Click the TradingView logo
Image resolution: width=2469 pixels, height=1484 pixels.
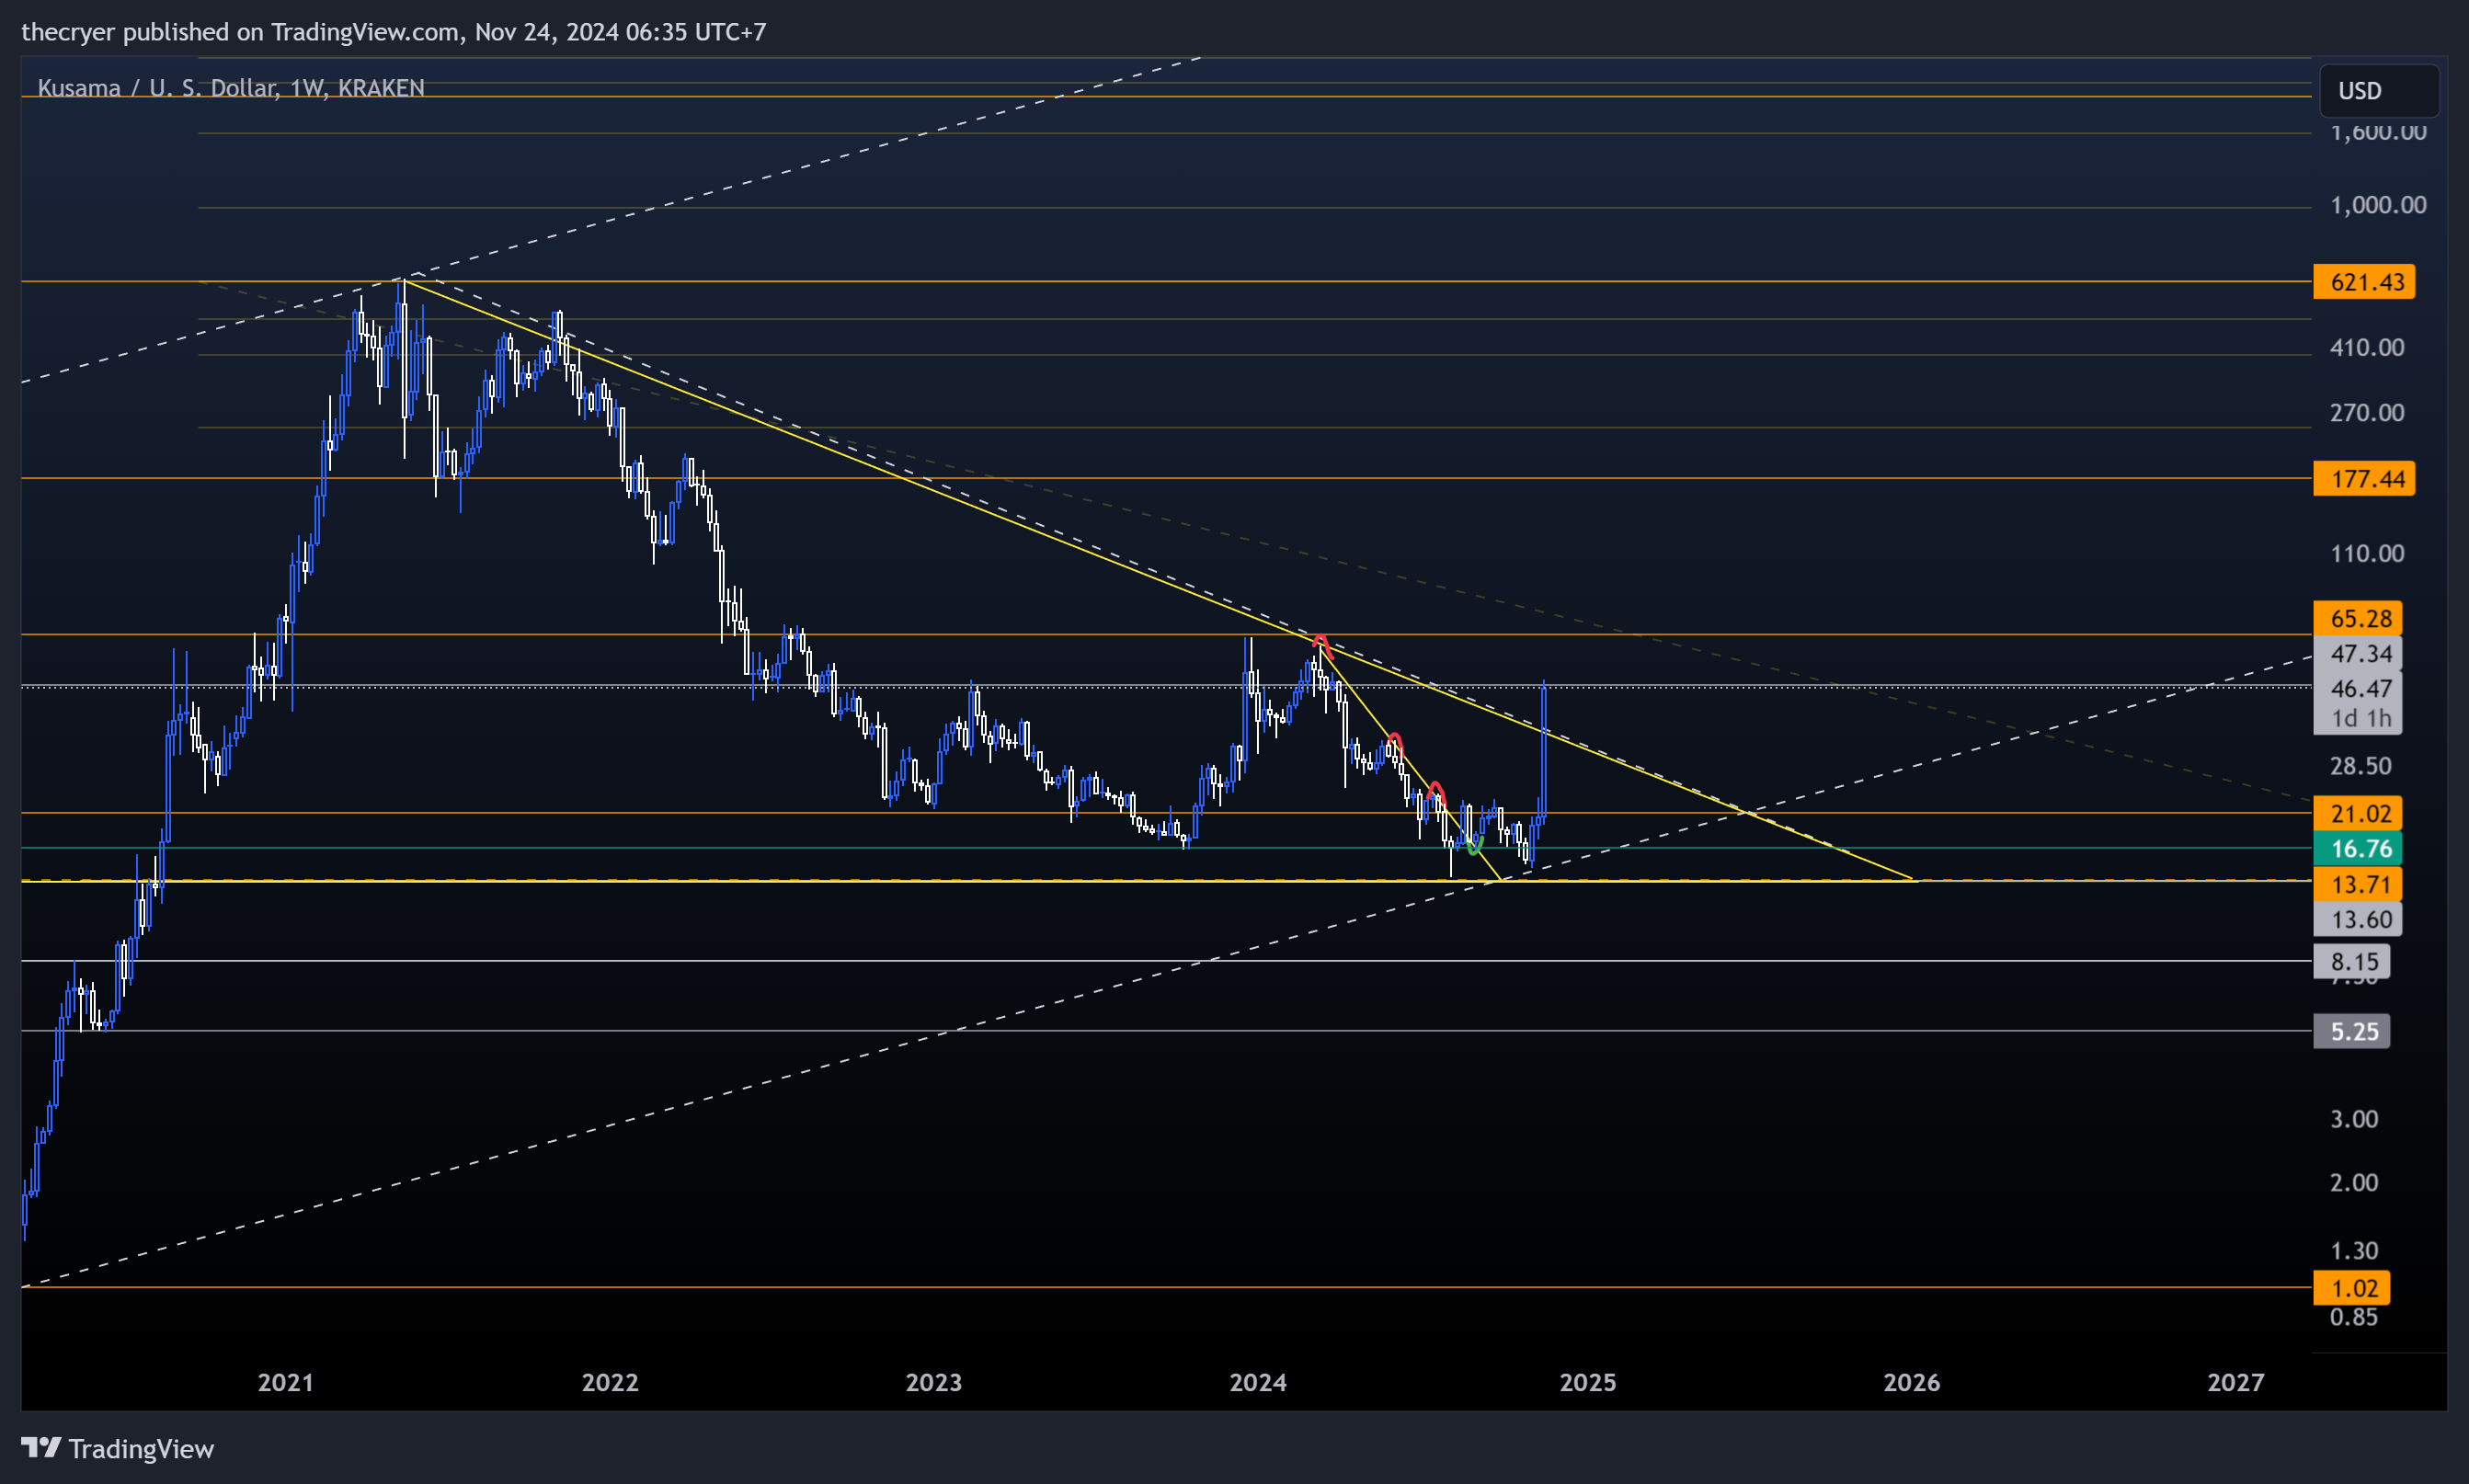[x=118, y=1448]
